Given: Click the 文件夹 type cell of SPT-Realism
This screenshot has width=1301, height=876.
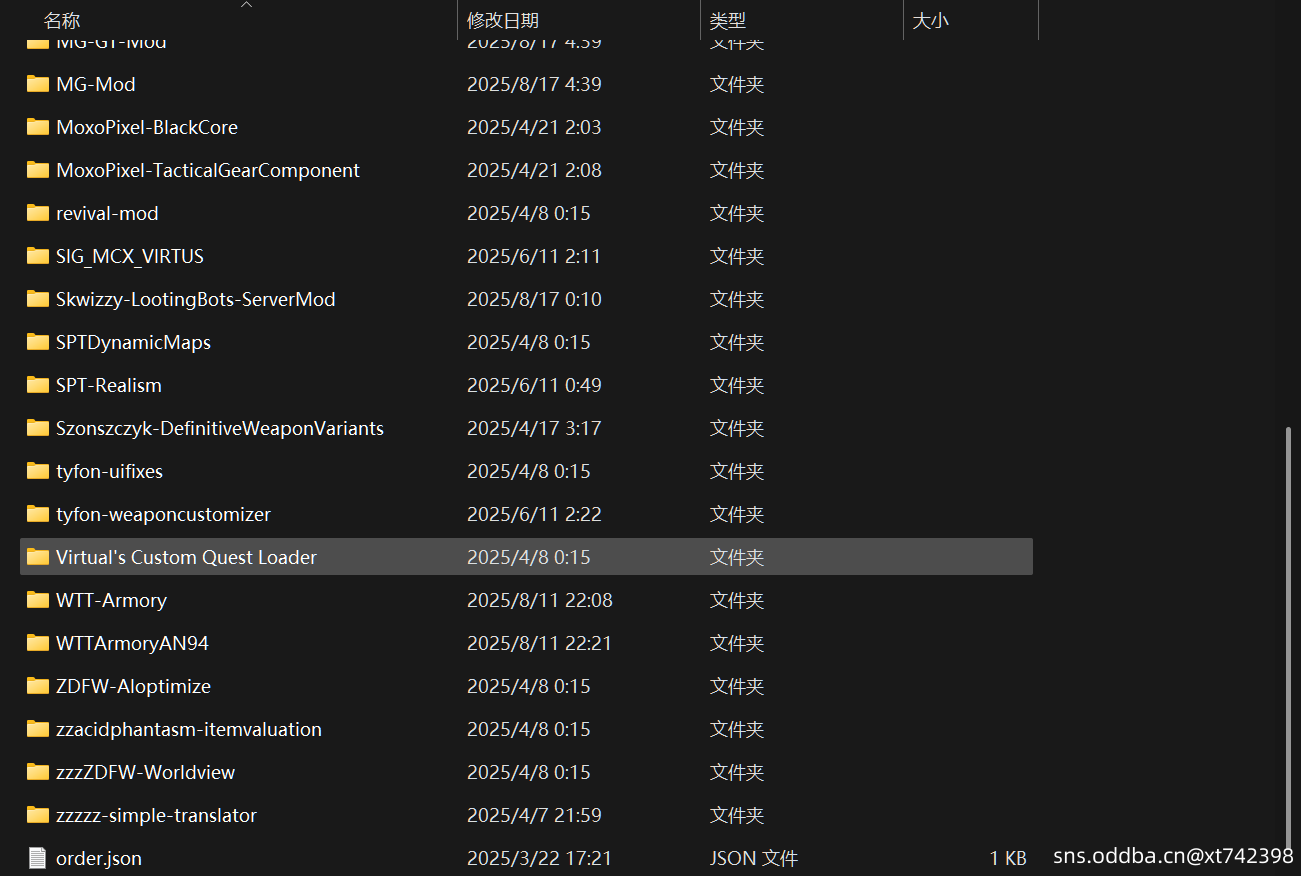Looking at the screenshot, I should tap(737, 385).
